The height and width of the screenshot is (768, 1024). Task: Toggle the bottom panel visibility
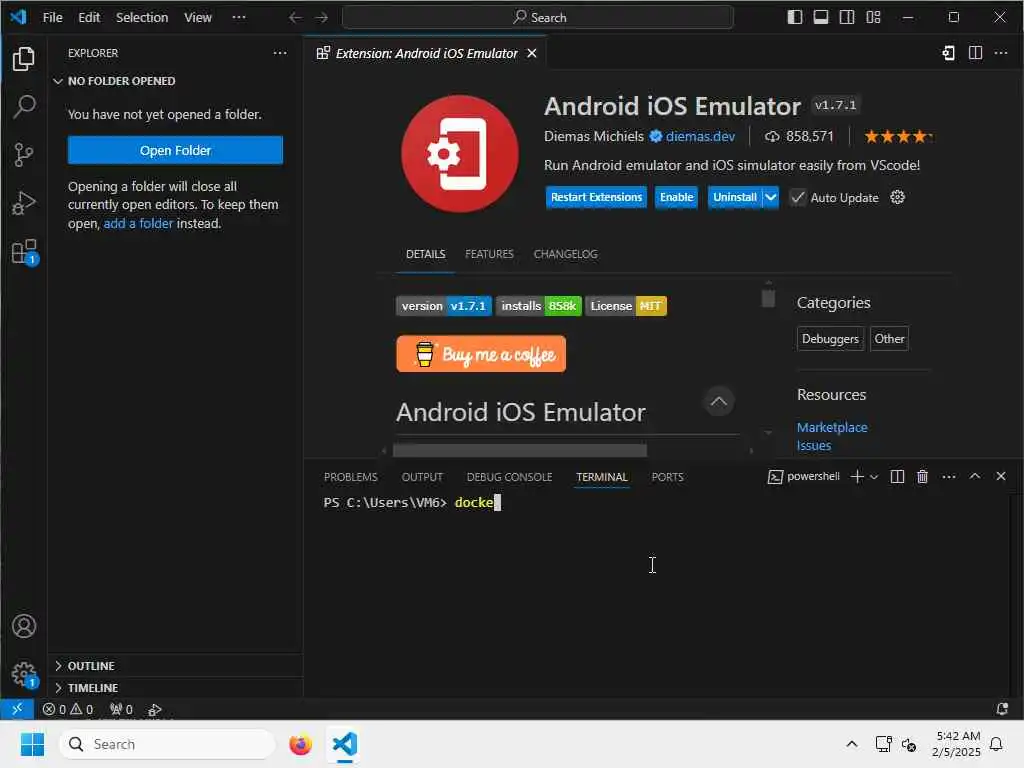point(821,17)
